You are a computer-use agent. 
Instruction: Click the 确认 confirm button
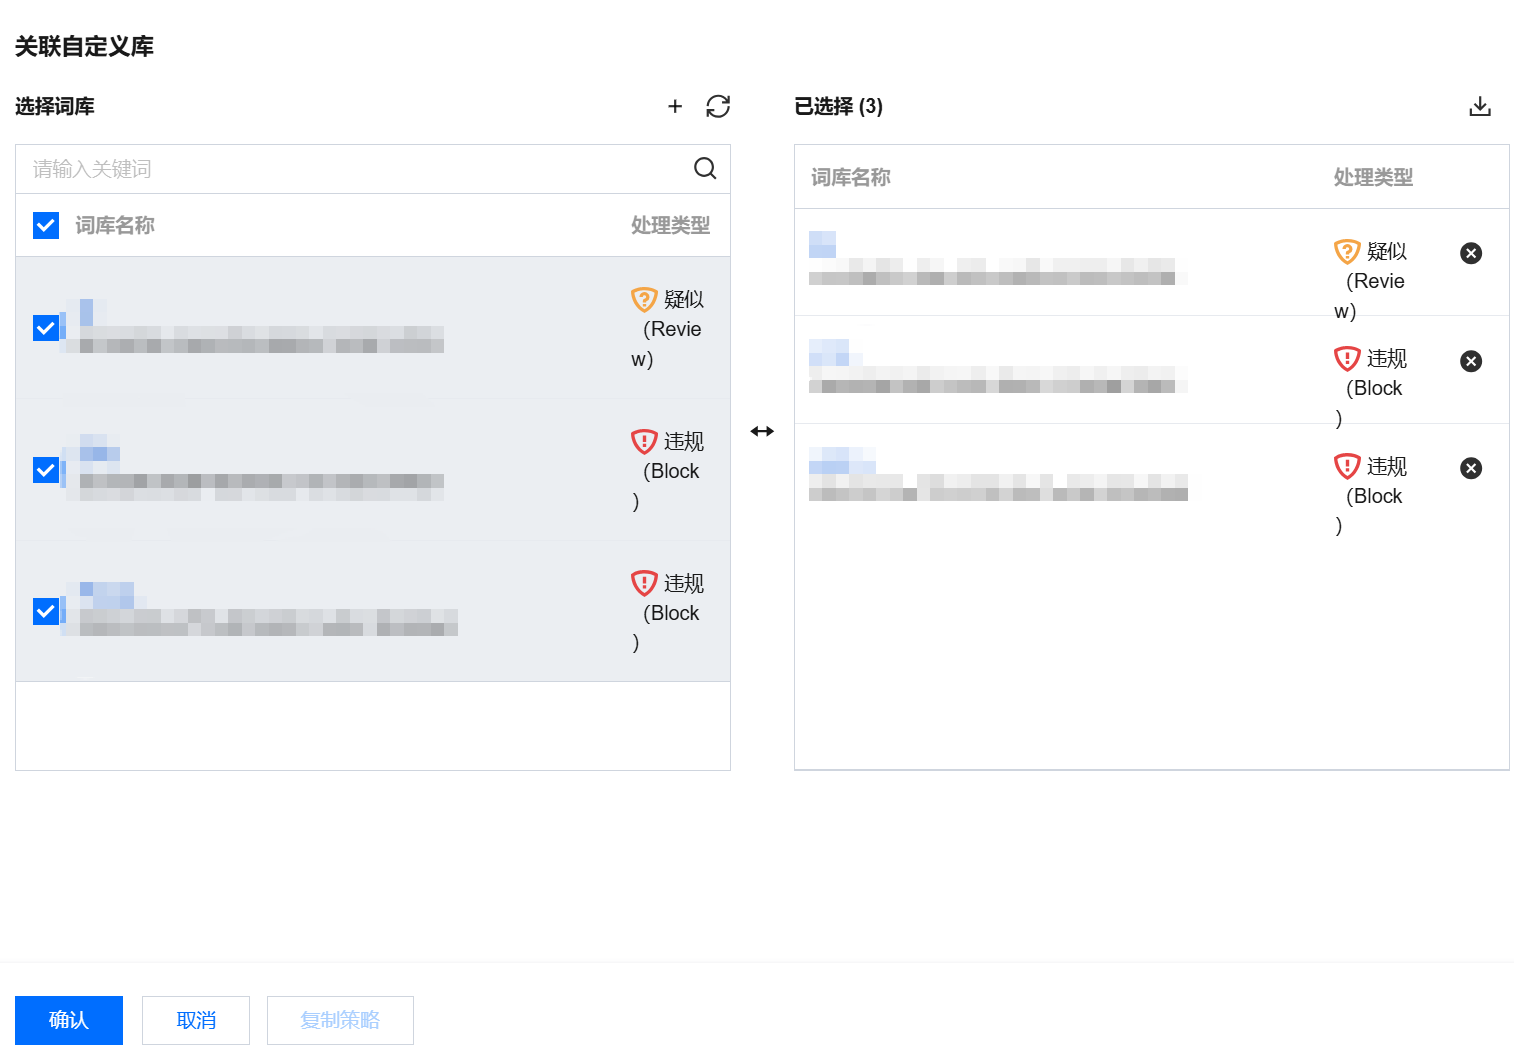[69, 1020]
